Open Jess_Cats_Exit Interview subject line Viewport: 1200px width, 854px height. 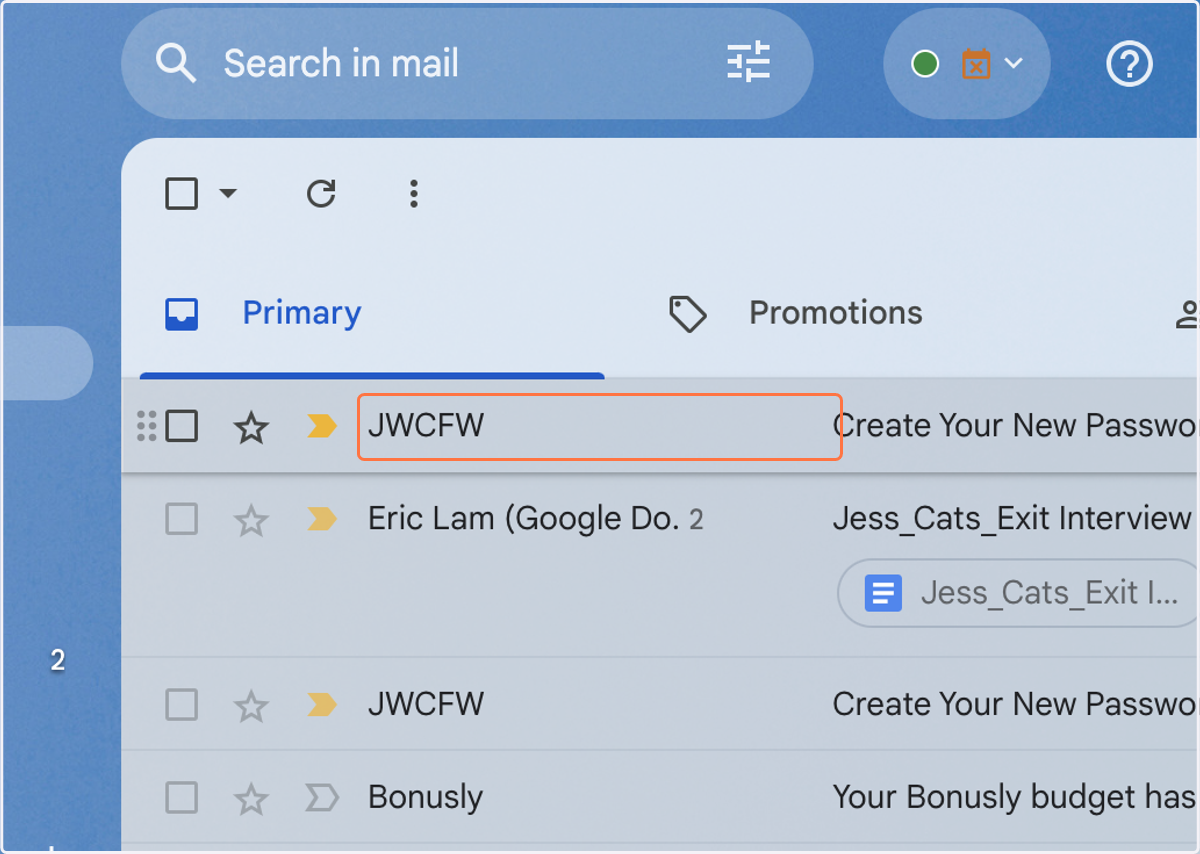[1012, 518]
